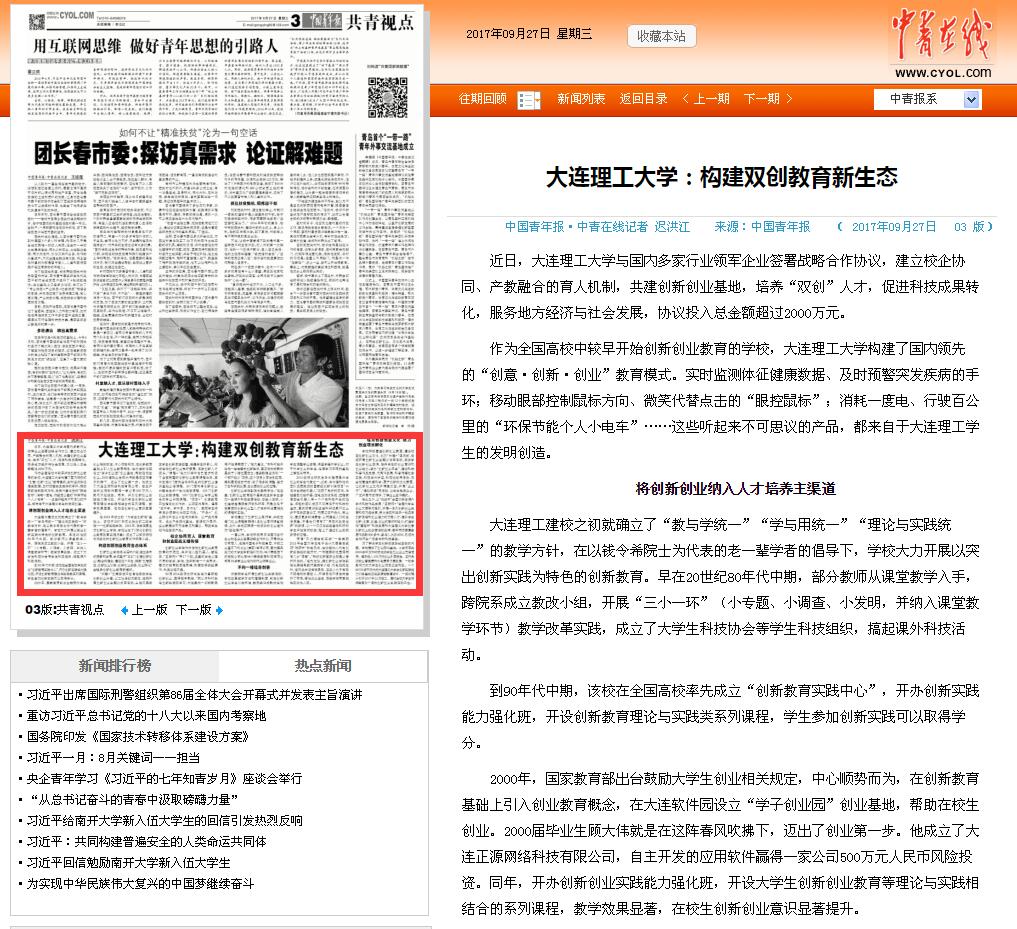1017x929 pixels.
Task: Click subheading 将创新创业纳入人才培养主渠道
Action: point(736,489)
